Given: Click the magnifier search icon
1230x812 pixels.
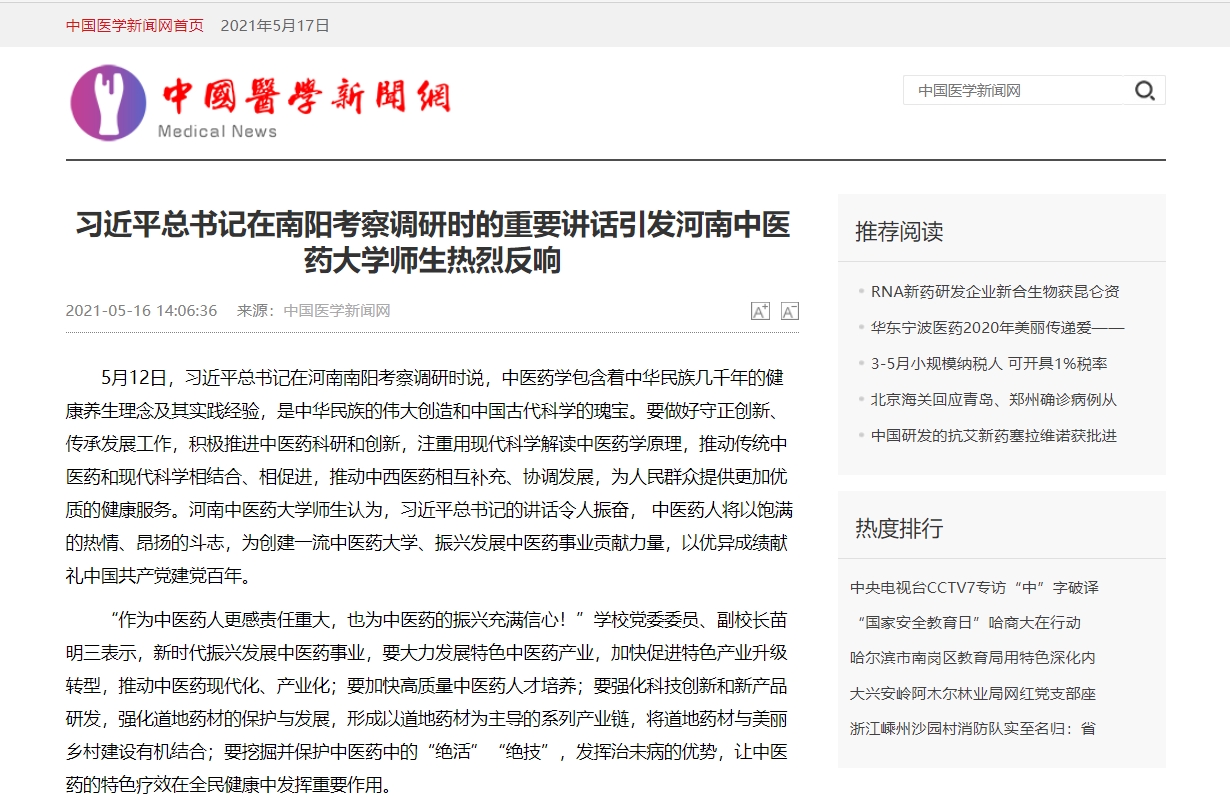Looking at the screenshot, I should [x=1144, y=91].
